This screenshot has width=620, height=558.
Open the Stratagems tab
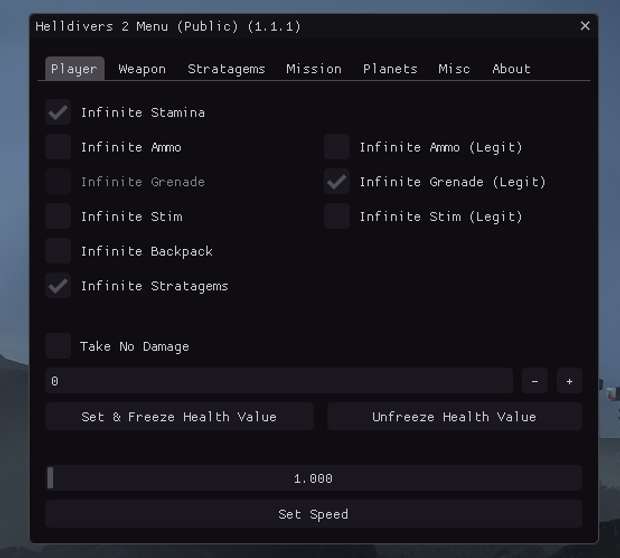tap(226, 69)
